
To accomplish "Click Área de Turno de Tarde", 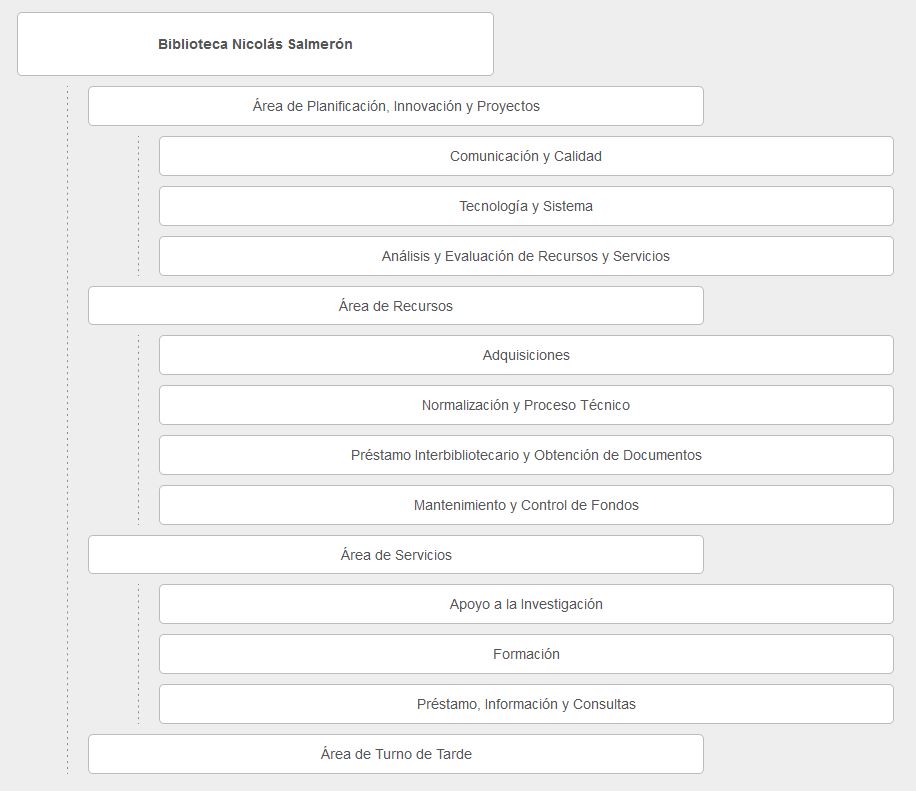I will 395,754.
